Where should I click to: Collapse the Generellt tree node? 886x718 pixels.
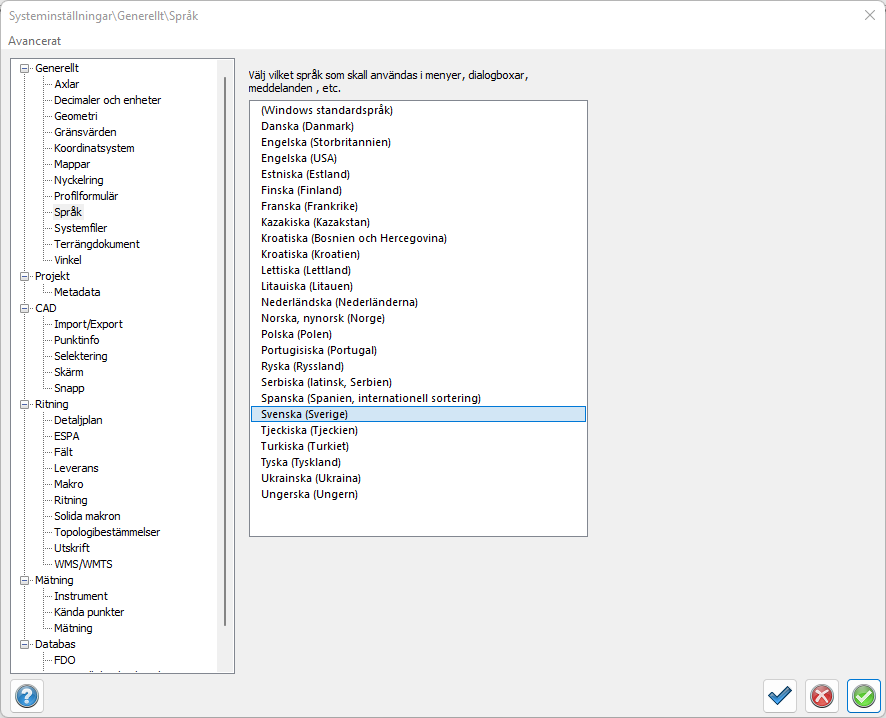pos(24,68)
